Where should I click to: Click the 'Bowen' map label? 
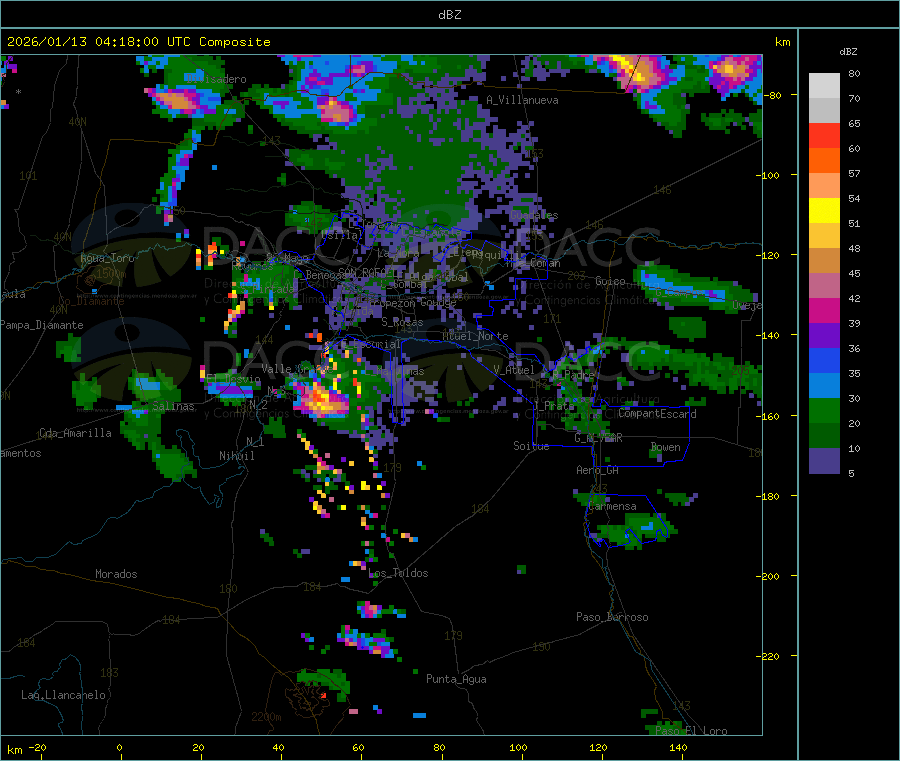click(666, 447)
